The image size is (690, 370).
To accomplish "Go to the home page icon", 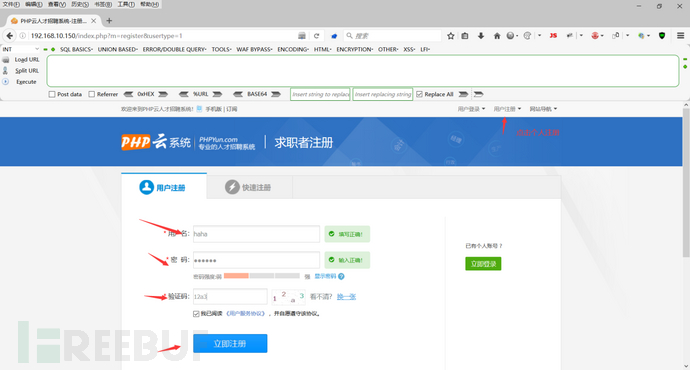I will coord(497,36).
